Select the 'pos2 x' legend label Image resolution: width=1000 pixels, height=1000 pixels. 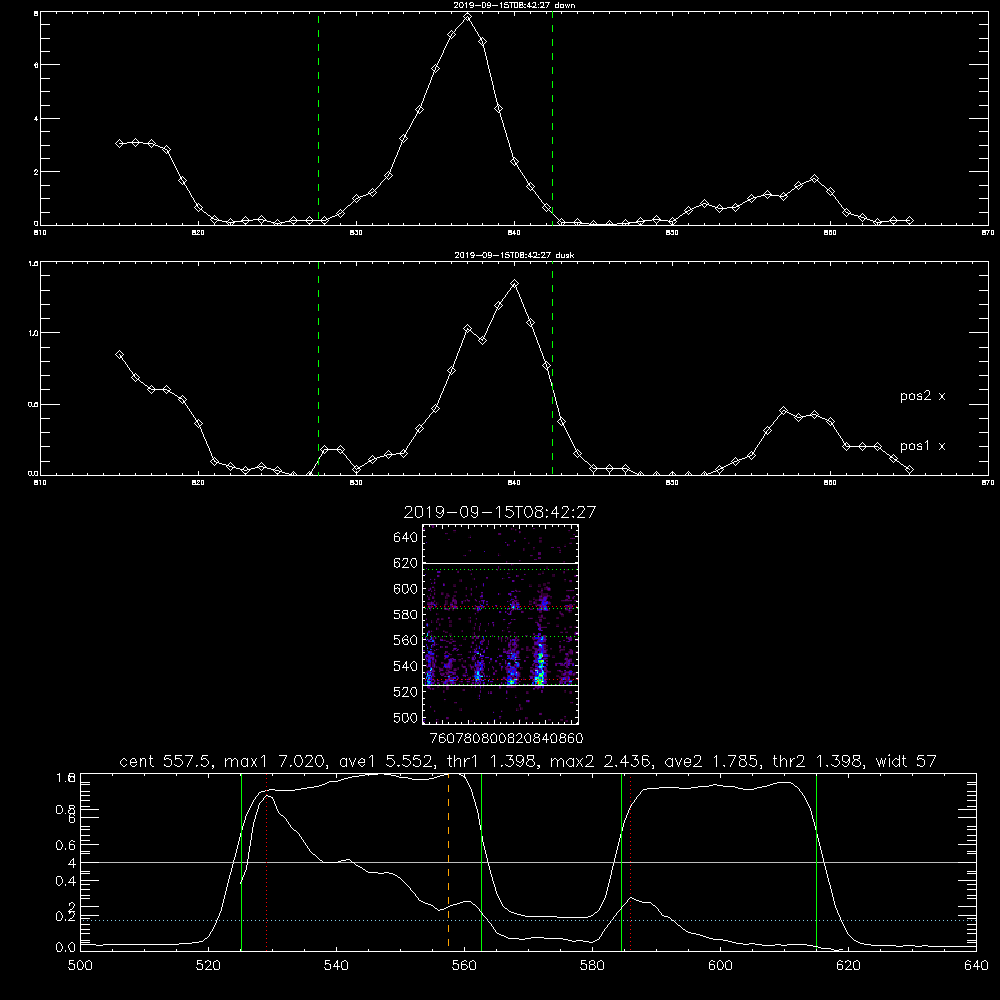(922, 396)
